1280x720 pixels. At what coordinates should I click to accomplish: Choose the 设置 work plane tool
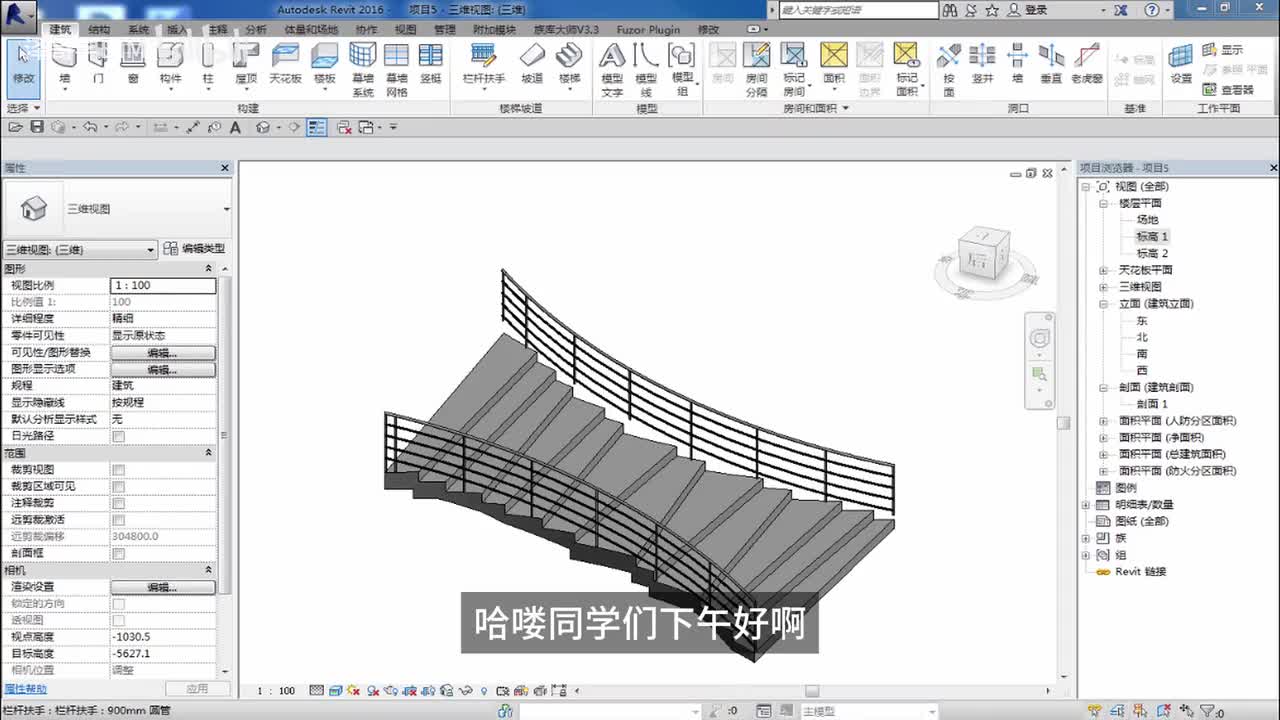click(1181, 64)
